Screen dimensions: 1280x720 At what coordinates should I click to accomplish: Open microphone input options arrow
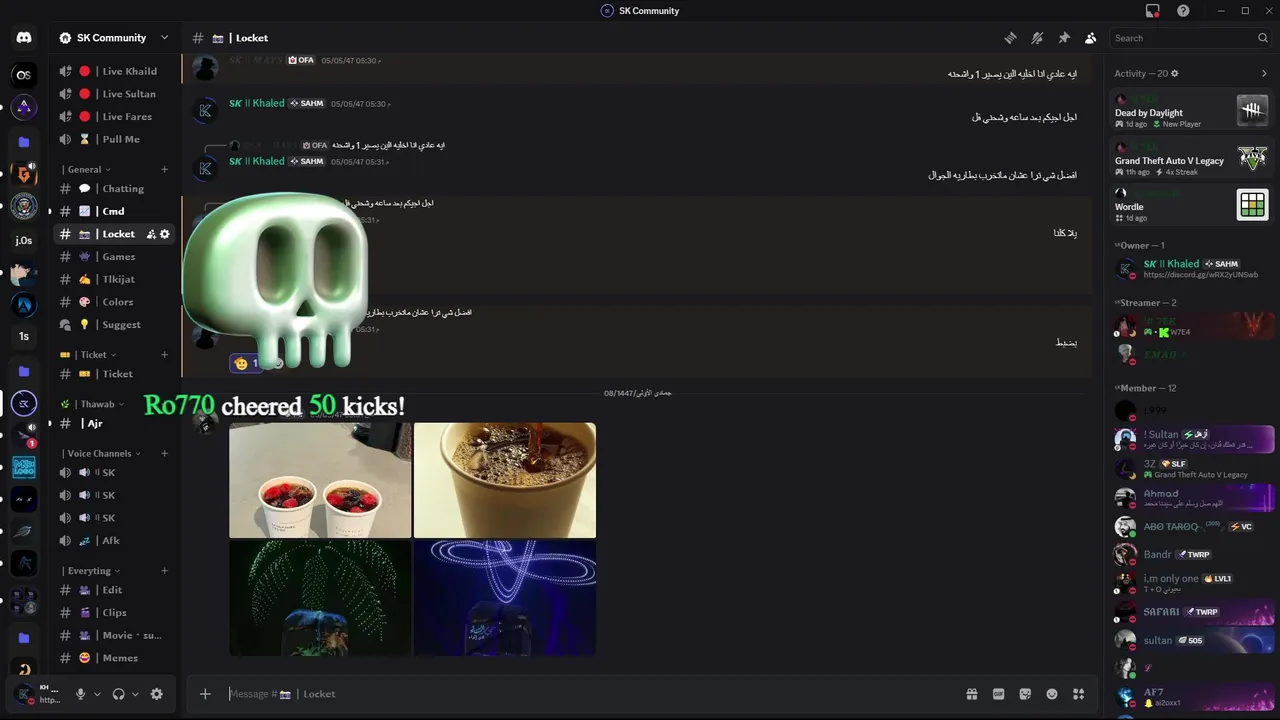[x=97, y=694]
